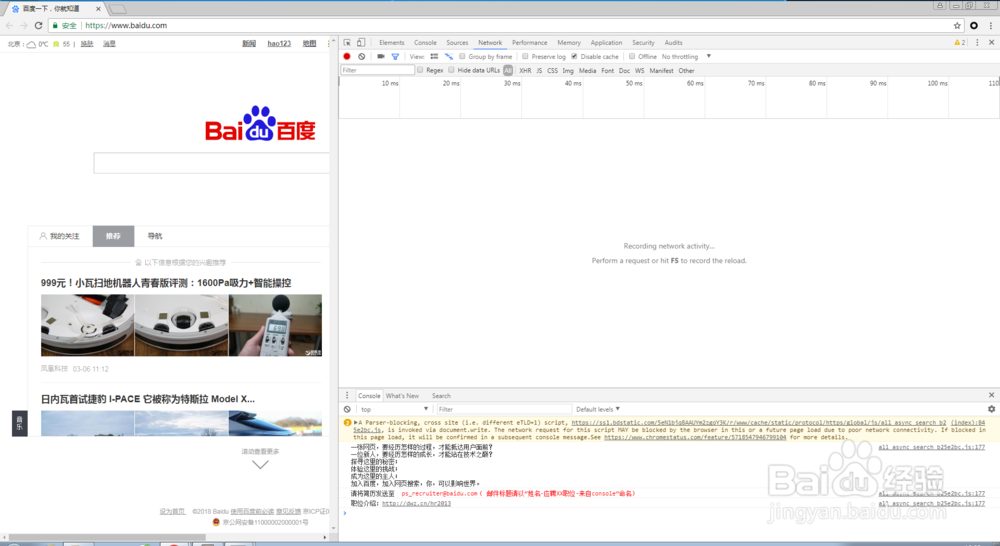This screenshot has height=546, width=1000.
Task: Open the console context top dropdown
Action: 393,410
